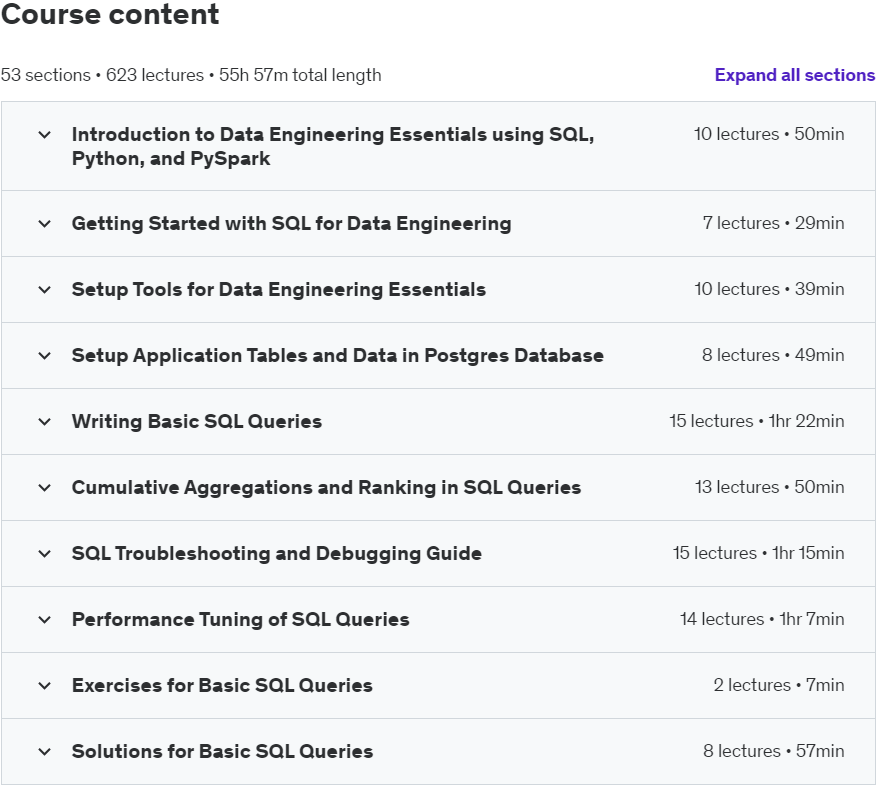Image resolution: width=878 pixels, height=785 pixels.
Task: Expand chevron beside Getting Started with SQL
Action: coord(44,224)
